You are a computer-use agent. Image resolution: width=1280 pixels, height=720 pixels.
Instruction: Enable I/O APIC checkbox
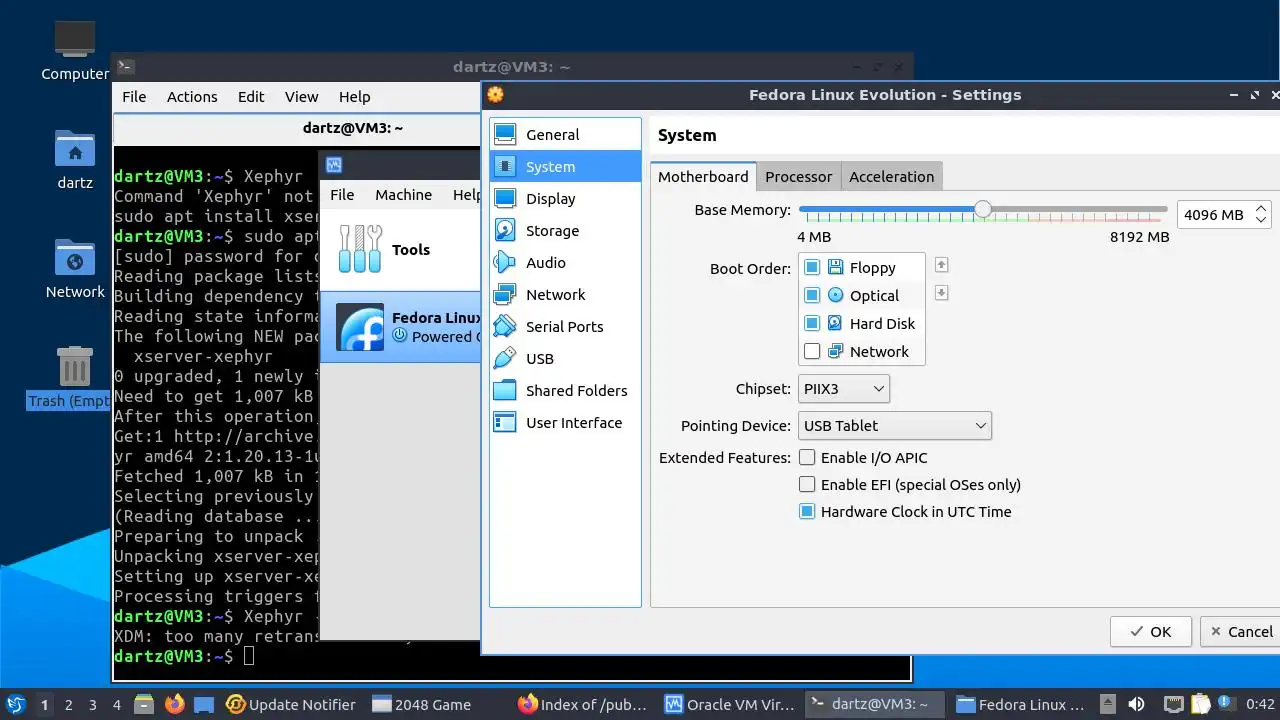pyautogui.click(x=807, y=457)
